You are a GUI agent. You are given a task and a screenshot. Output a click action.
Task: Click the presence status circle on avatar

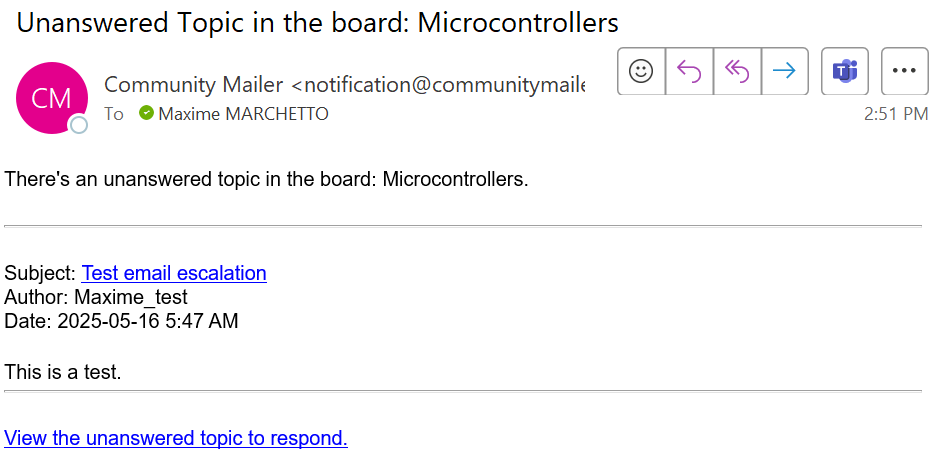(x=79, y=124)
